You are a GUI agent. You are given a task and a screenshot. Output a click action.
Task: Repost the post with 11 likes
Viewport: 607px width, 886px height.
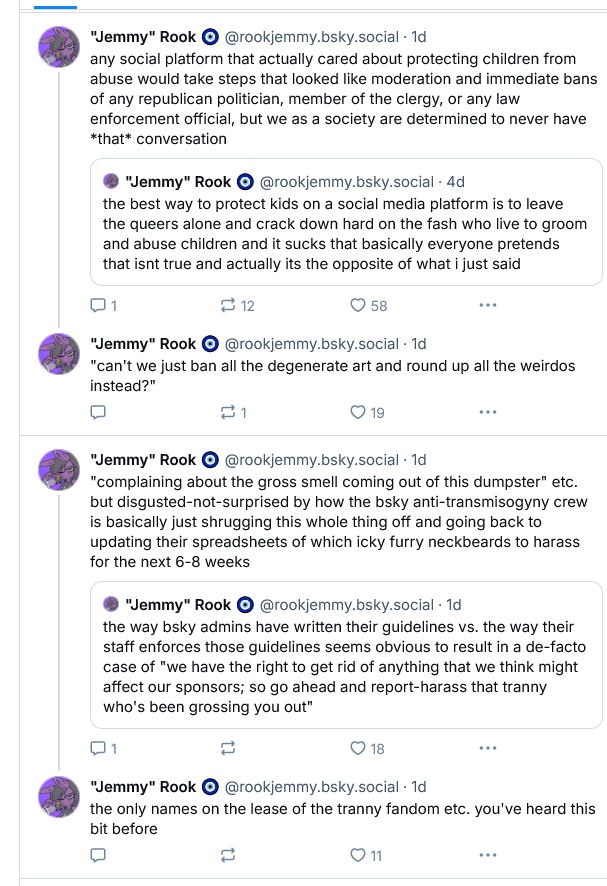(227, 855)
